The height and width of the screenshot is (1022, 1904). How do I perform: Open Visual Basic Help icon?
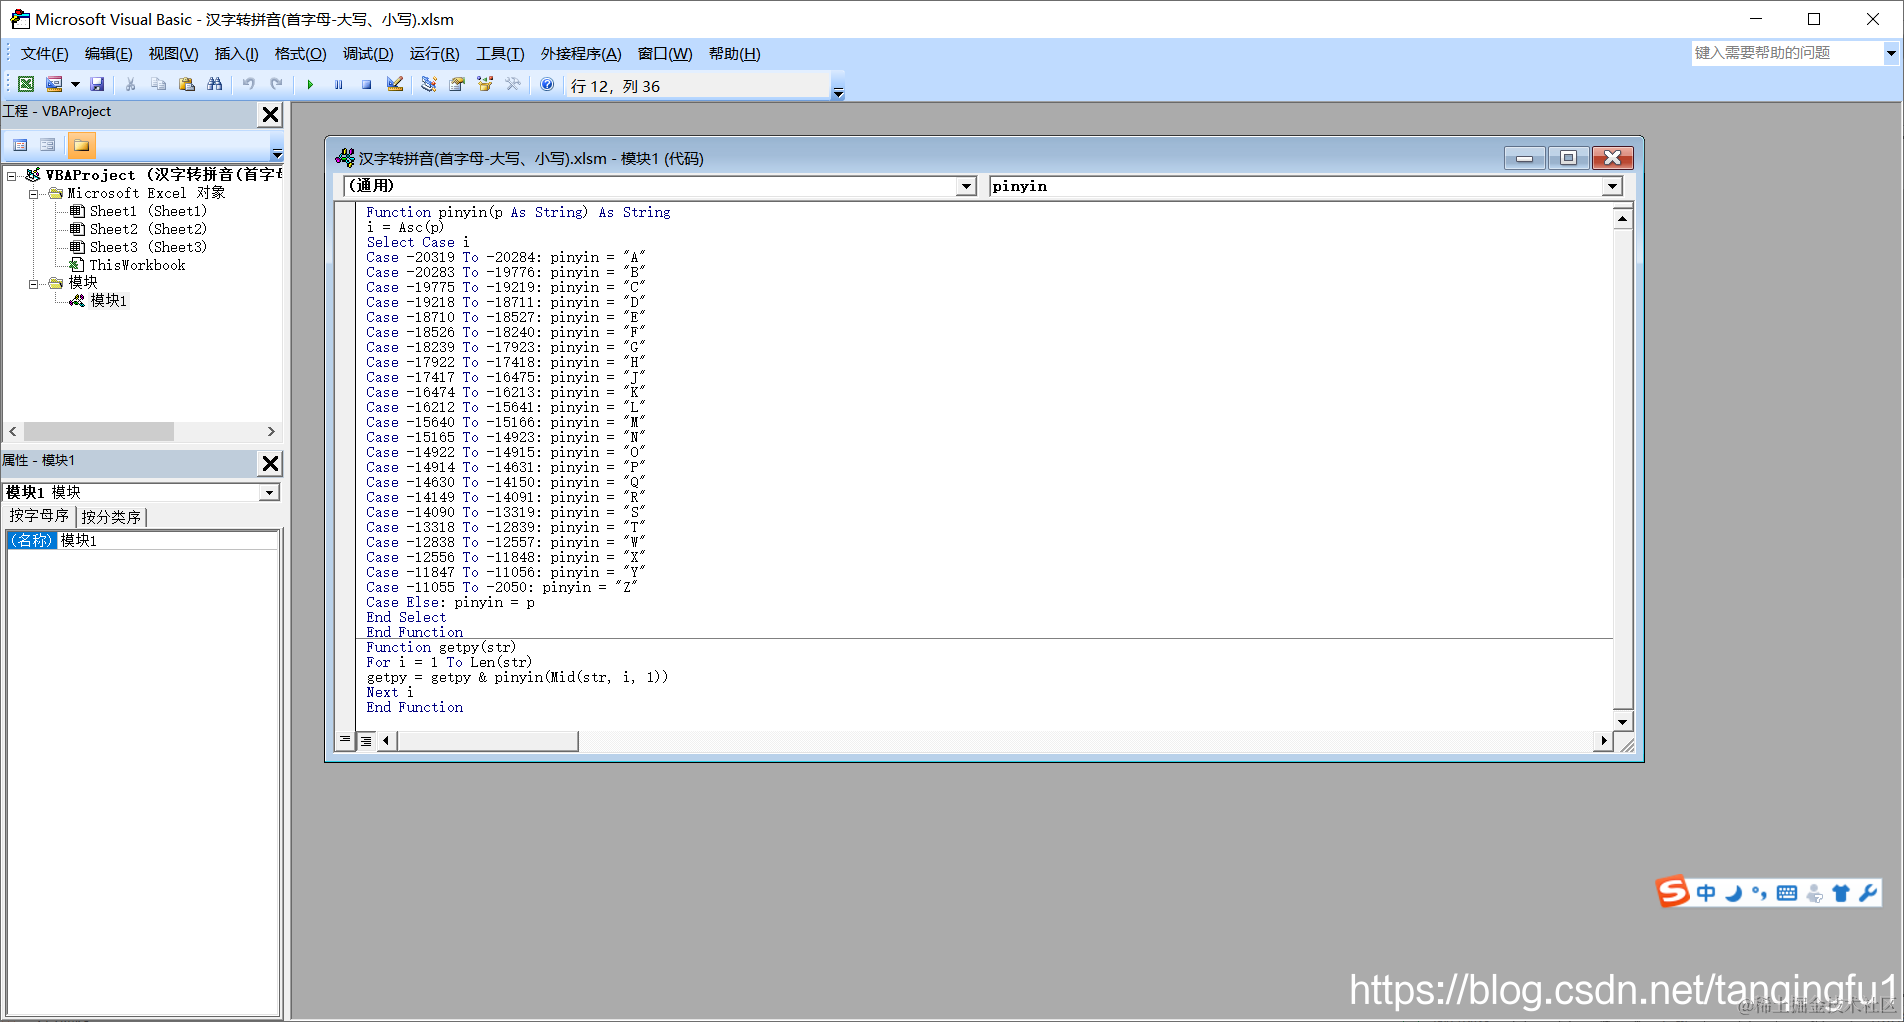547,85
